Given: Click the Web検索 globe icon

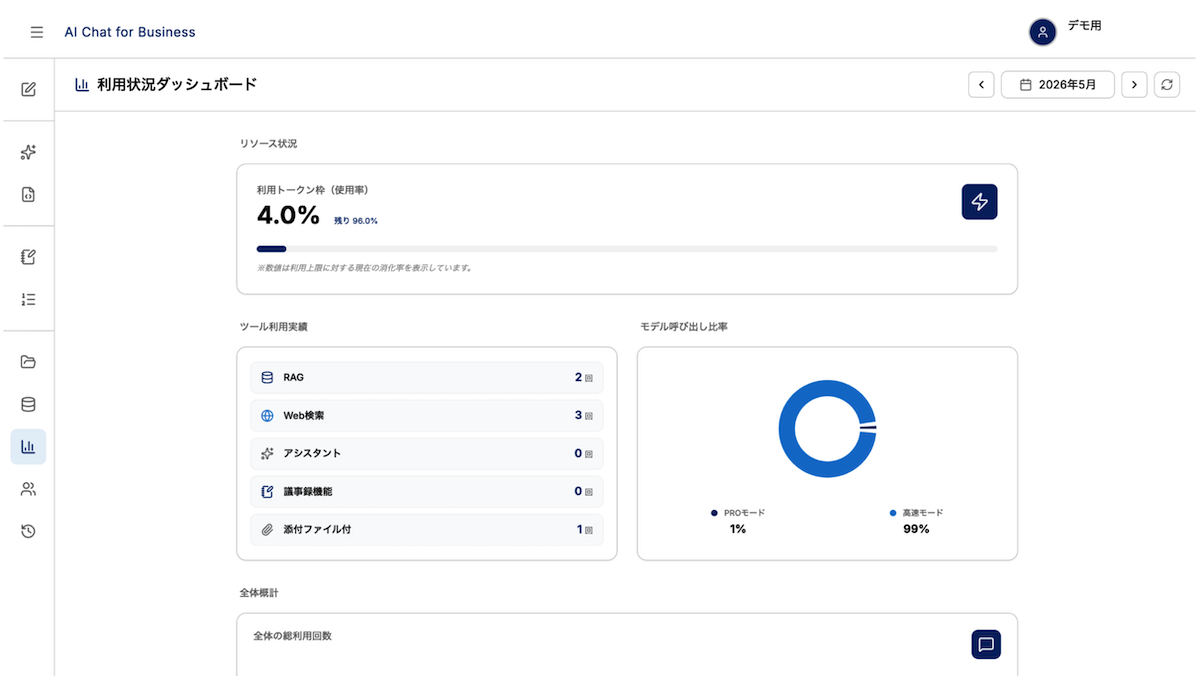Looking at the screenshot, I should click(x=267, y=416).
